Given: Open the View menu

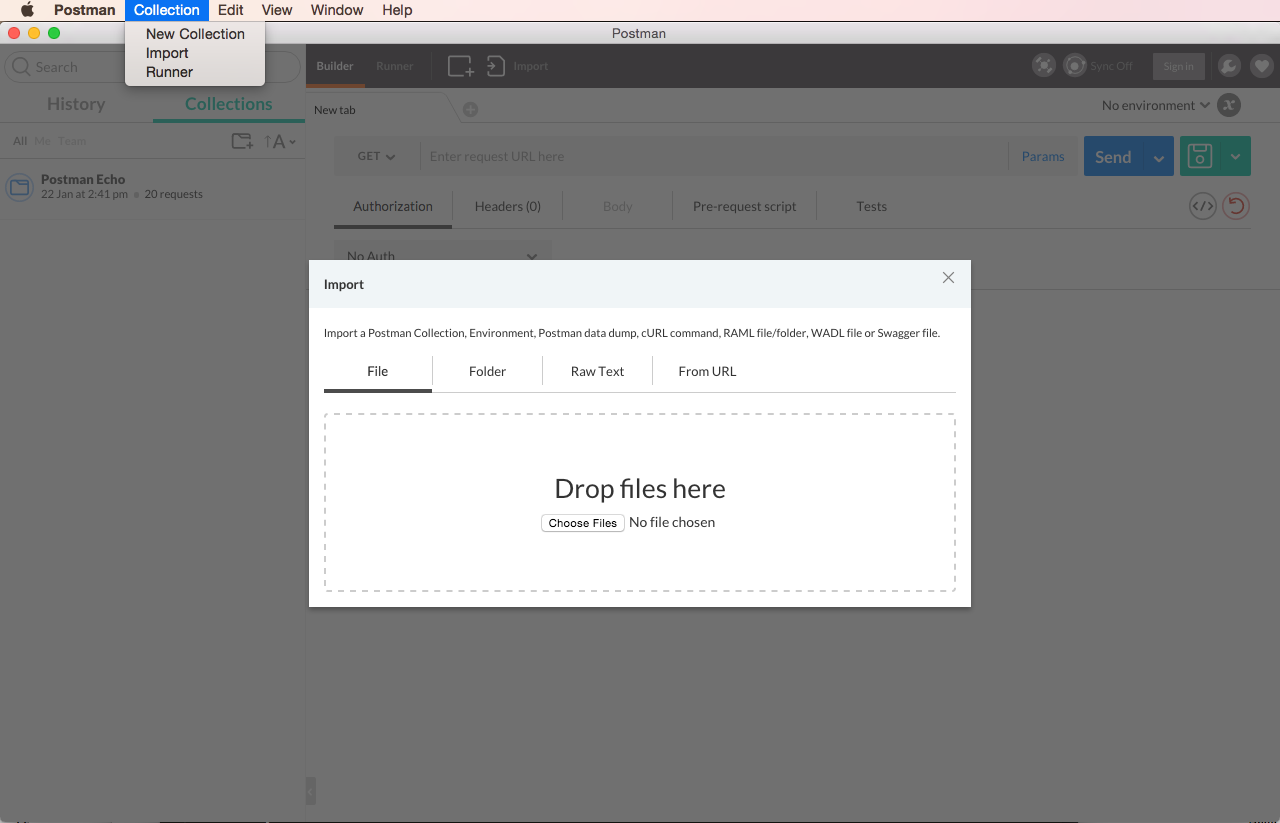Looking at the screenshot, I should [x=277, y=10].
